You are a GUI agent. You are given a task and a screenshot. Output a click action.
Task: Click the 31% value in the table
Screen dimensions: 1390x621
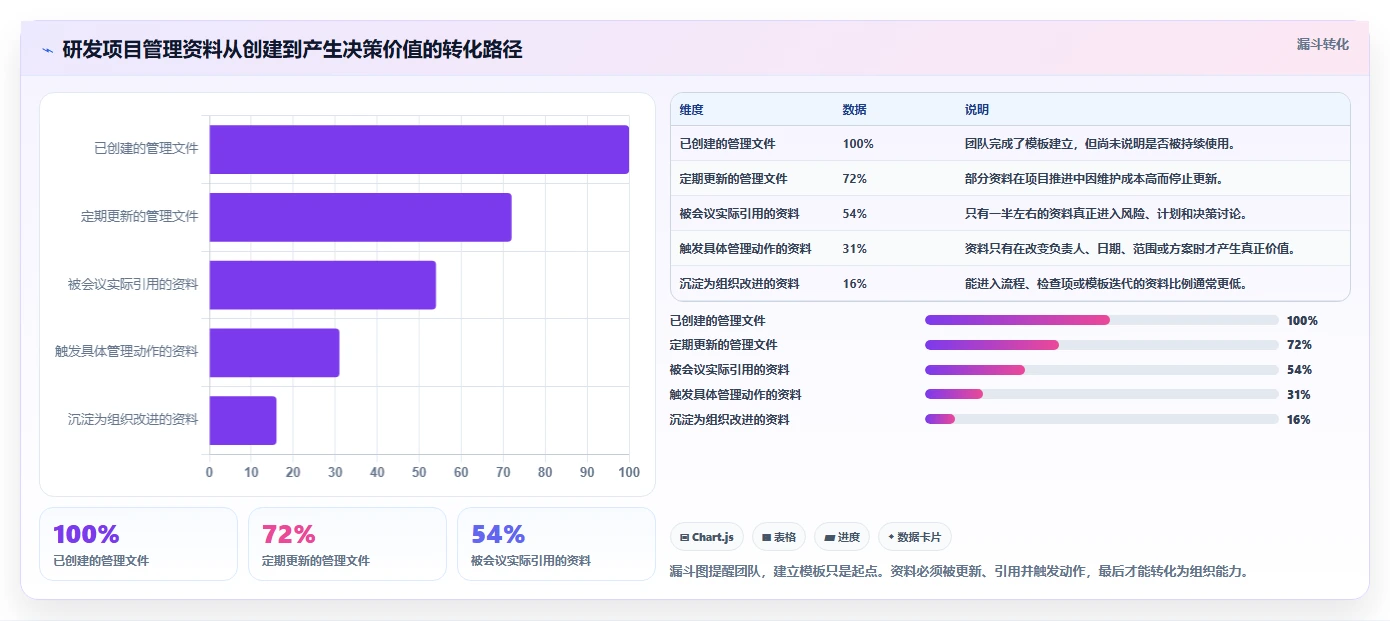854,249
